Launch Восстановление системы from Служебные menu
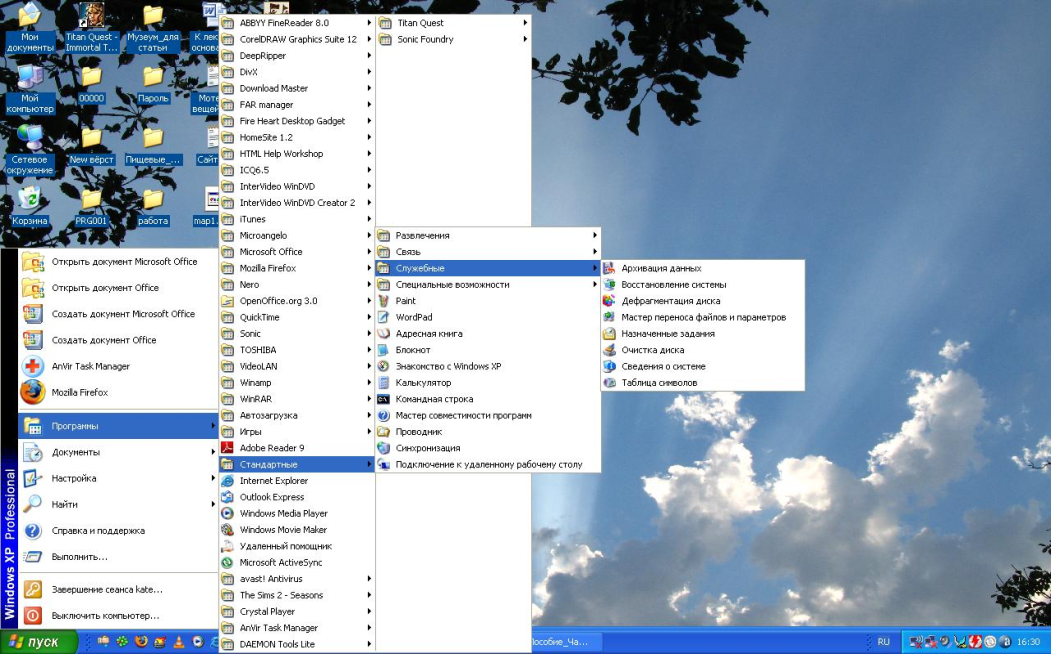Screen dimensions: 1051x654 tap(702, 285)
